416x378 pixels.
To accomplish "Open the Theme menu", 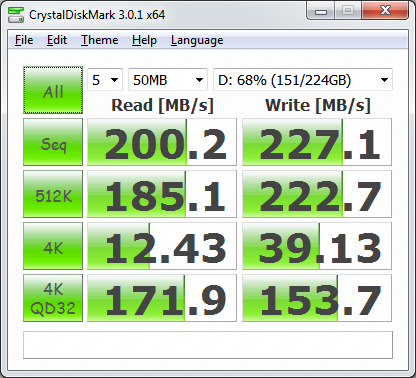I will tap(99, 40).
